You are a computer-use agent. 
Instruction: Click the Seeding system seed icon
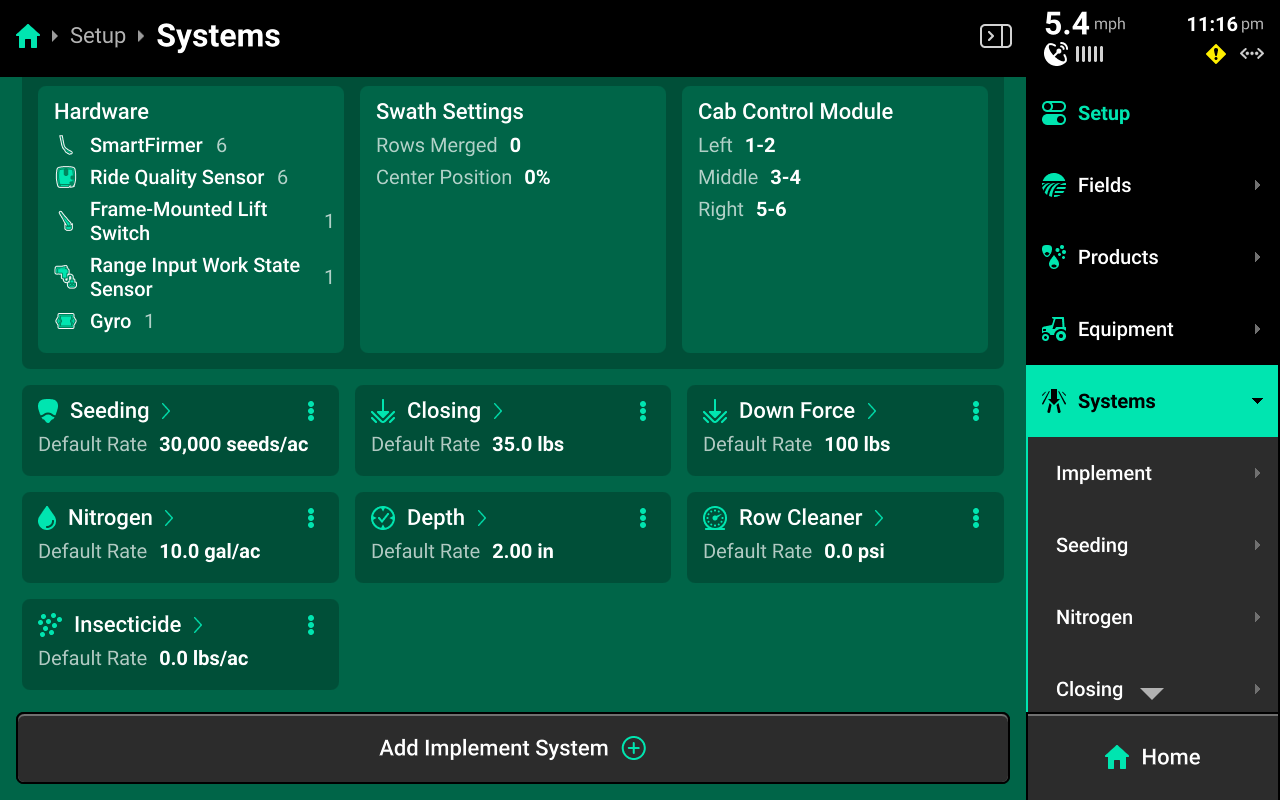48,411
